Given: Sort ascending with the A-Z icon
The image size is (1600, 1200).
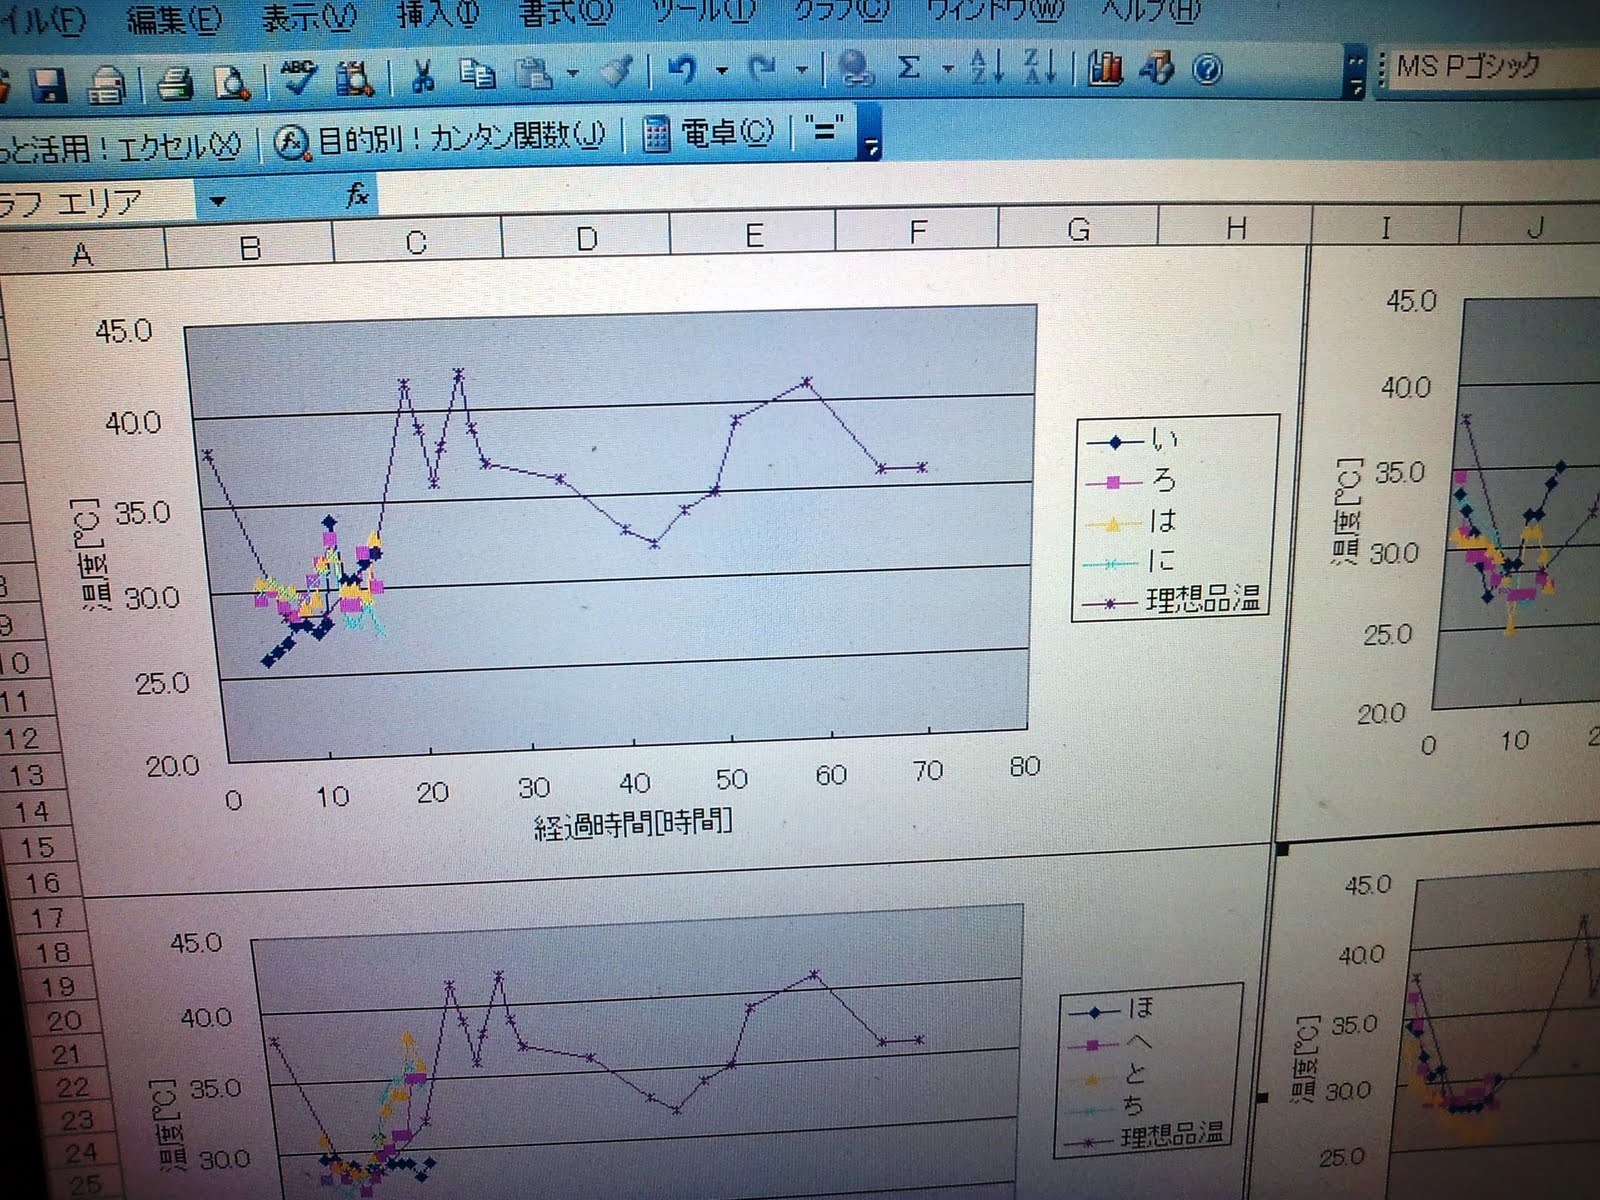Looking at the screenshot, I should coord(986,67).
